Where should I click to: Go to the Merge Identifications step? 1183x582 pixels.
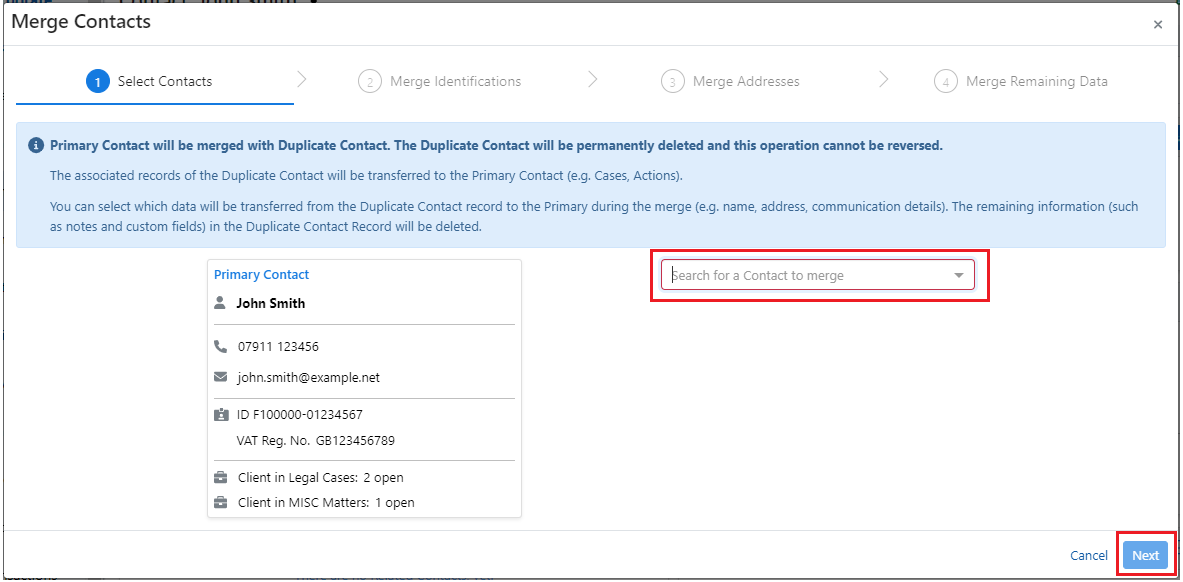(x=455, y=82)
